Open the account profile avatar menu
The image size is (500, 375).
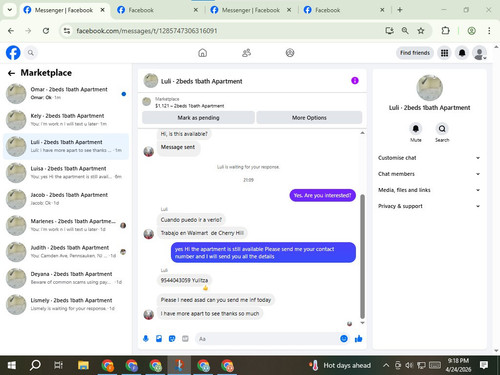tap(480, 53)
